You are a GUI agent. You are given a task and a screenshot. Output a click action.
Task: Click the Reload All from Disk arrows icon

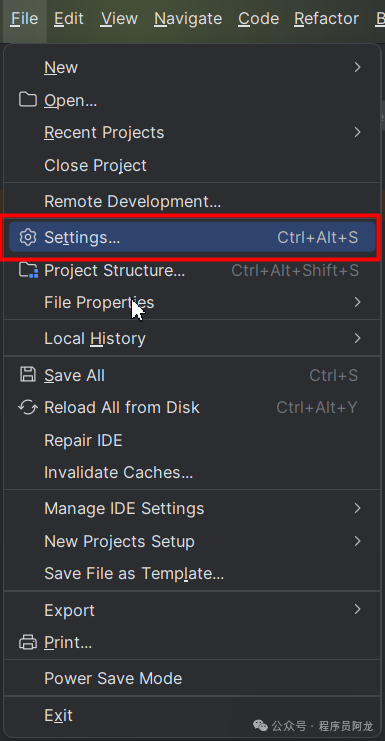pyautogui.click(x=28, y=407)
